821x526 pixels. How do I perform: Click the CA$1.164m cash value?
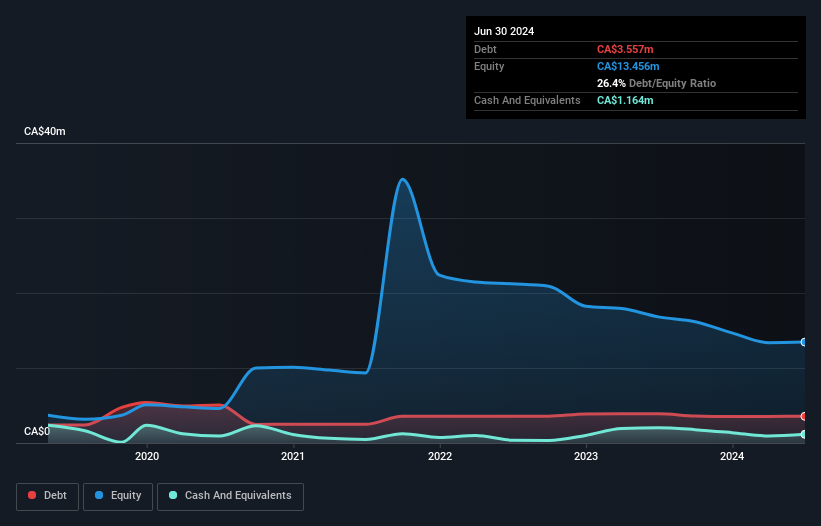click(625, 100)
